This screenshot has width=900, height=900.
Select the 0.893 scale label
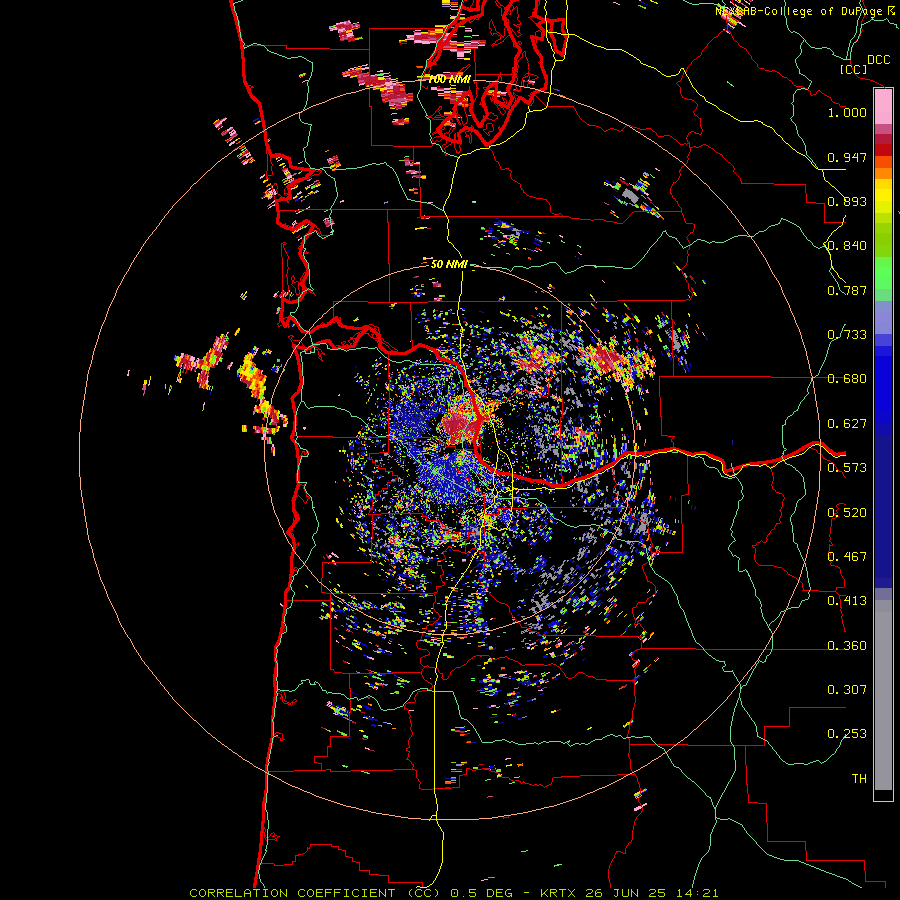(x=847, y=201)
